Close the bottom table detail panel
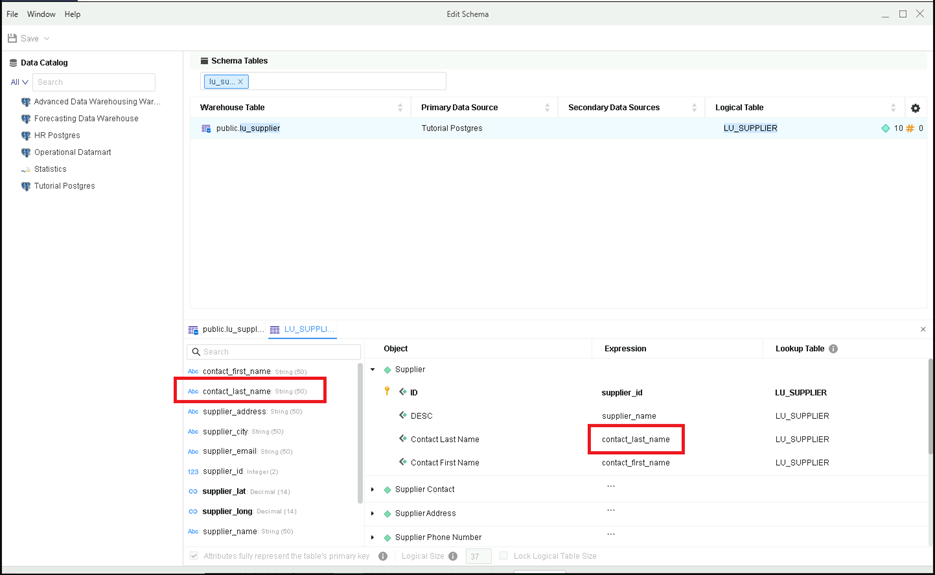The height and width of the screenshot is (575, 935). tap(923, 329)
